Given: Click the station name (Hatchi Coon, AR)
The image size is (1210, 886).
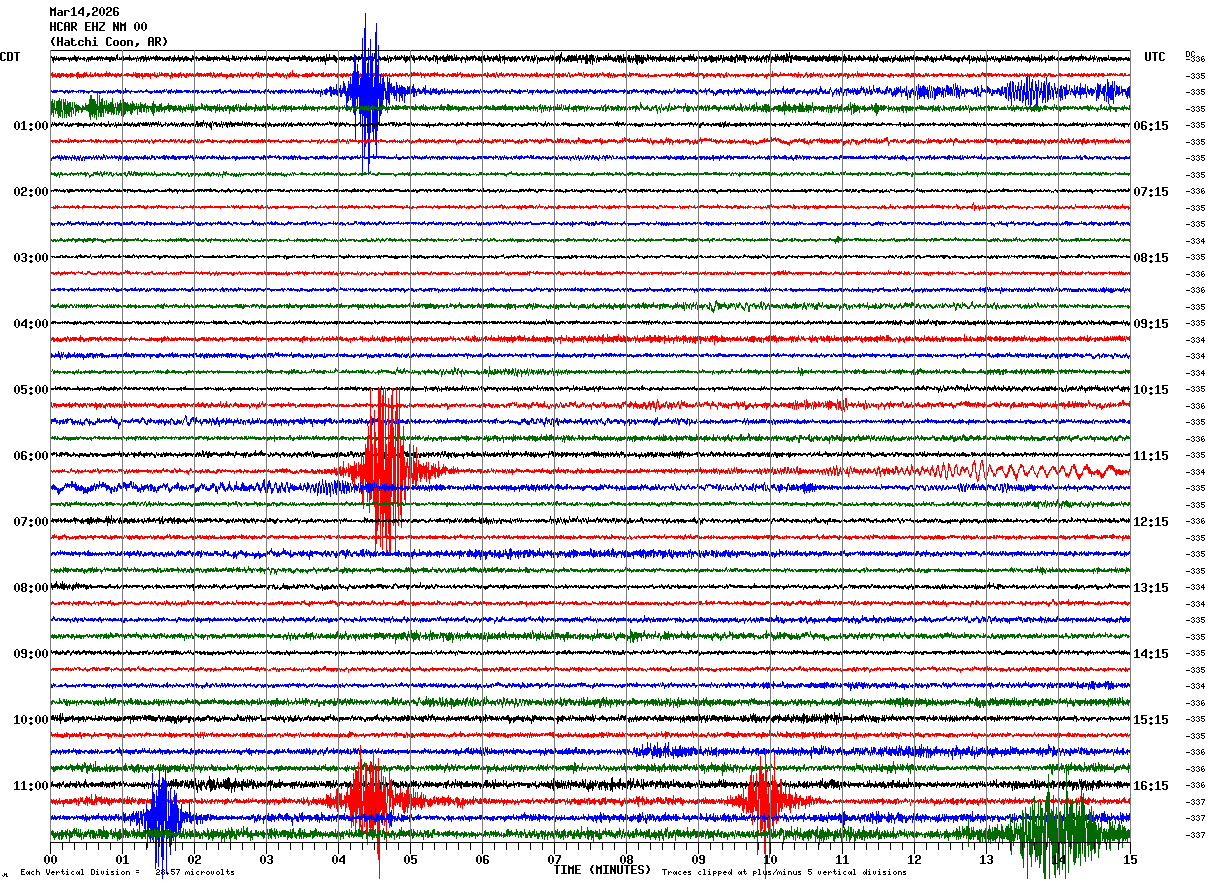Looking at the screenshot, I should tap(109, 42).
